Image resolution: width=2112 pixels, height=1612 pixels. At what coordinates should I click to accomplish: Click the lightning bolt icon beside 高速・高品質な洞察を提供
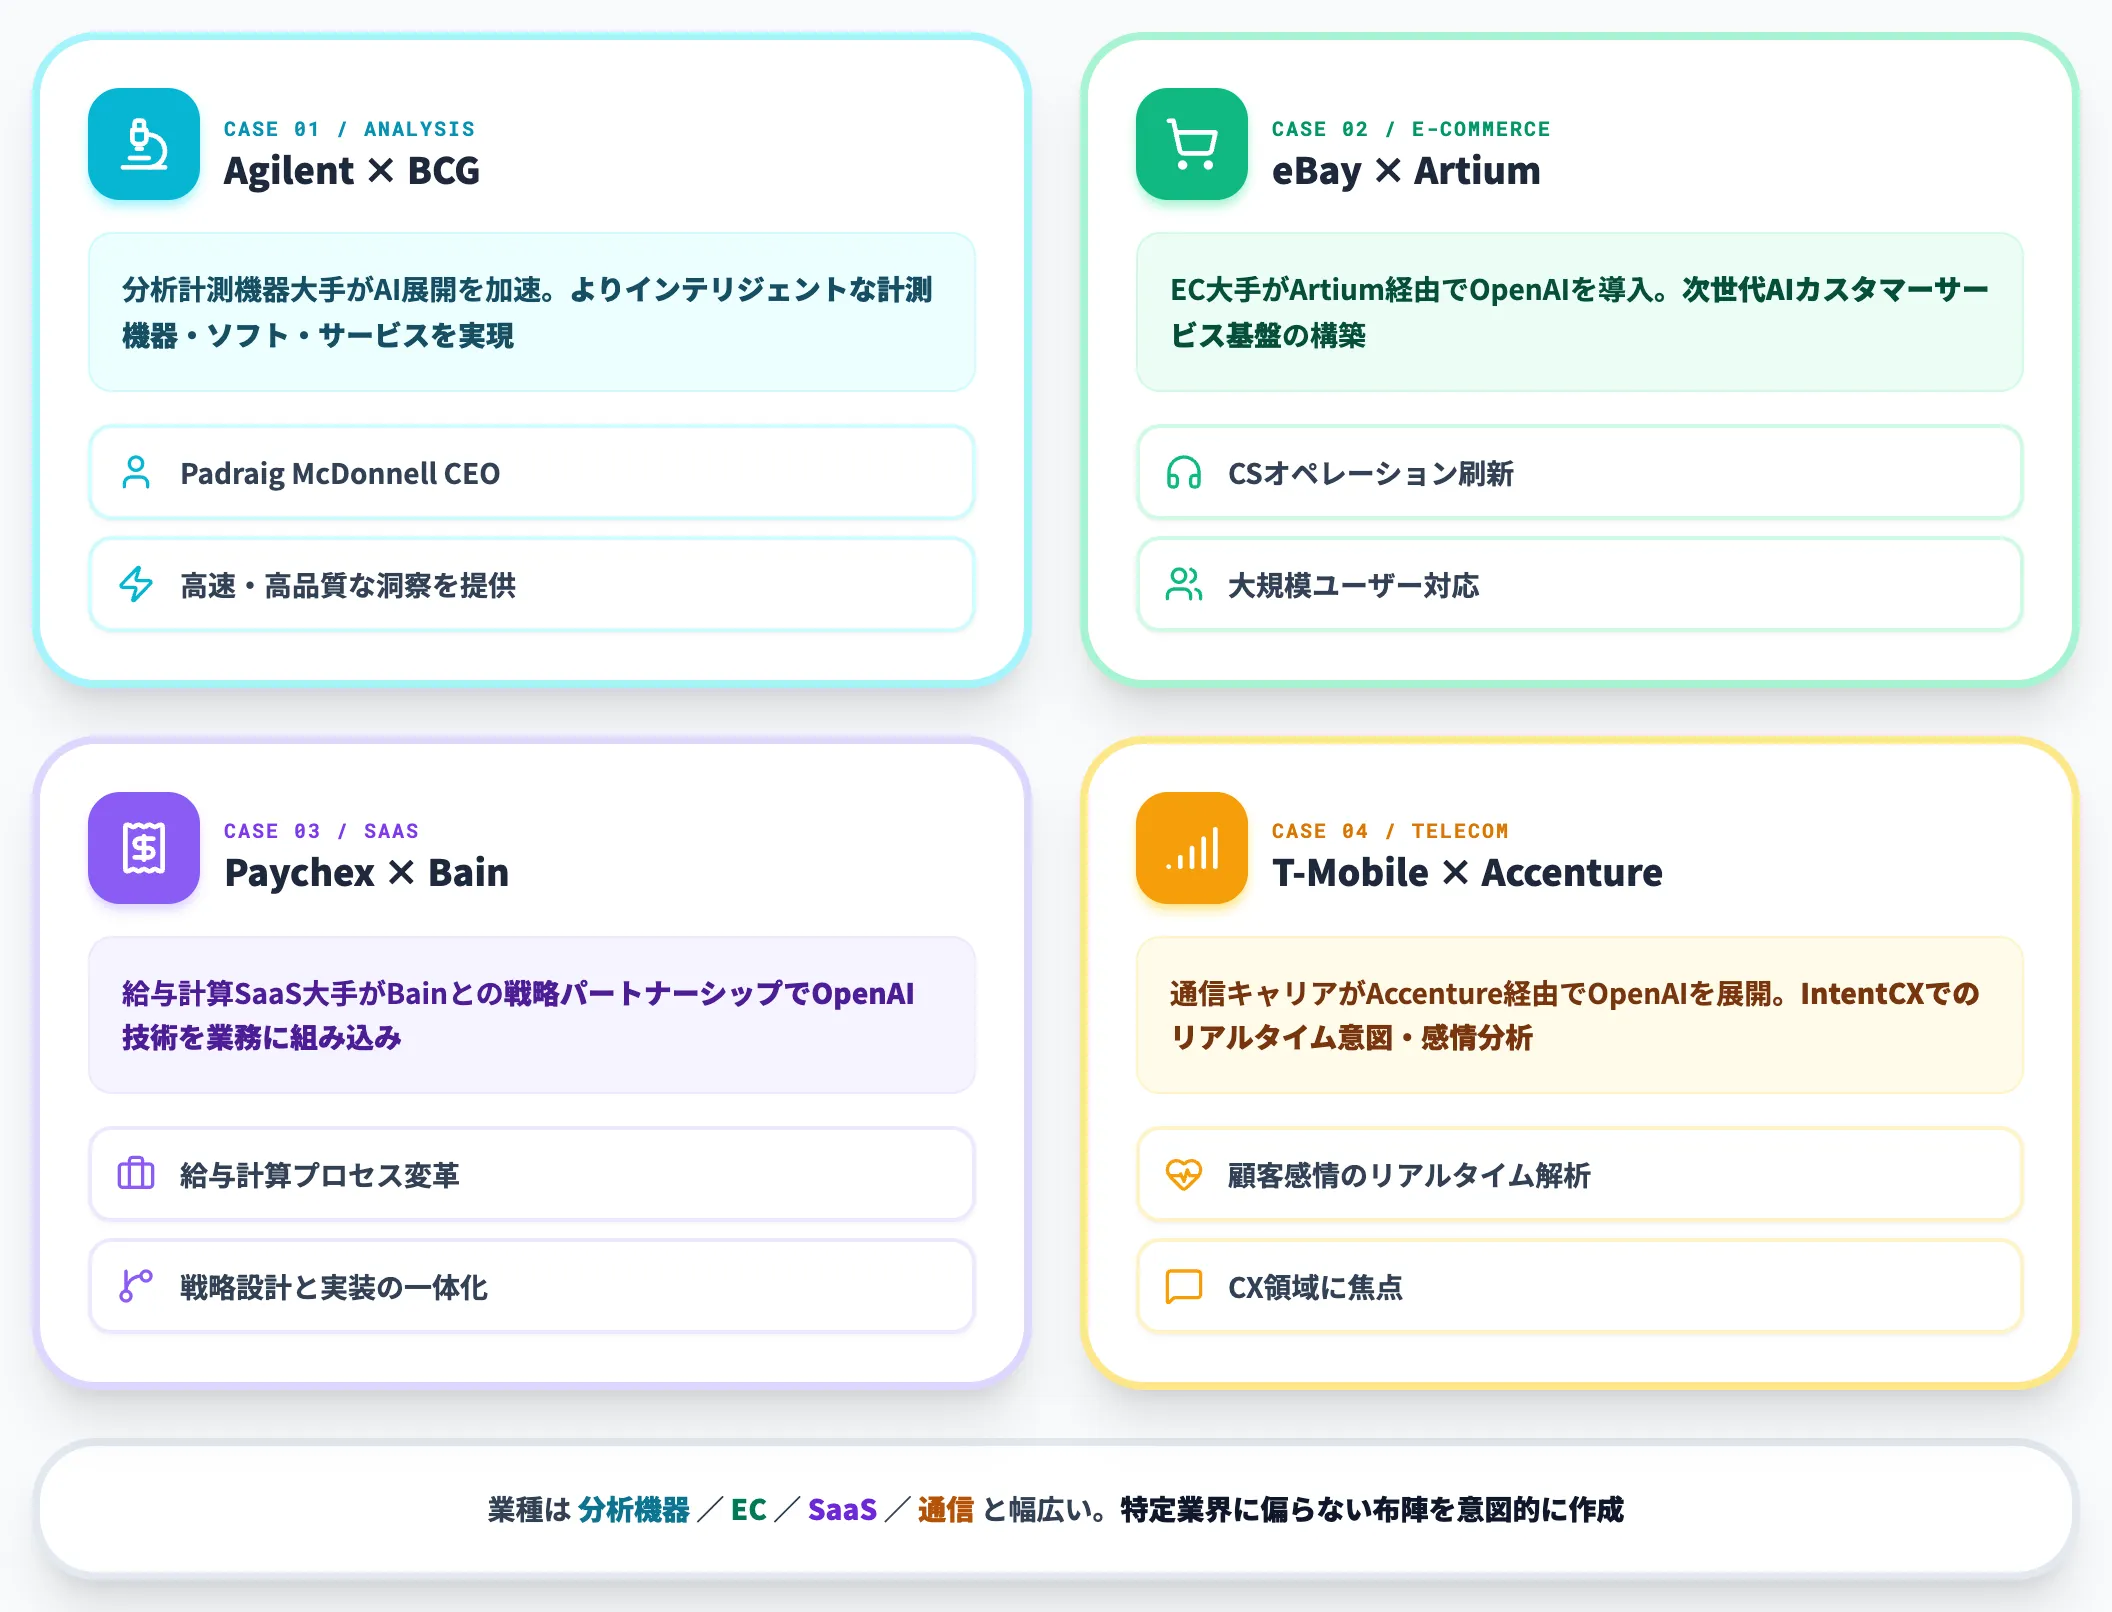136,585
